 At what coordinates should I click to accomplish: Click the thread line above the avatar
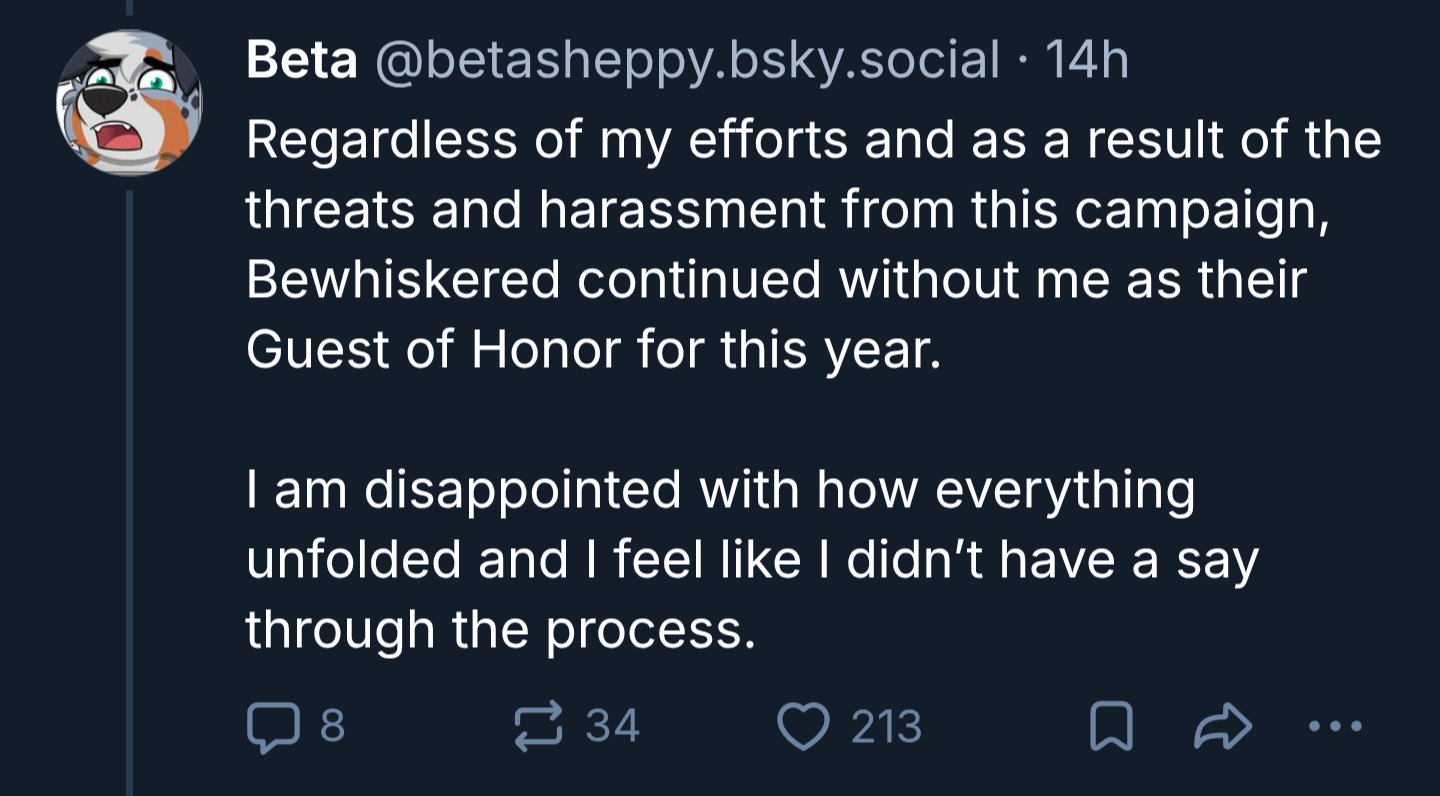tap(129, 6)
